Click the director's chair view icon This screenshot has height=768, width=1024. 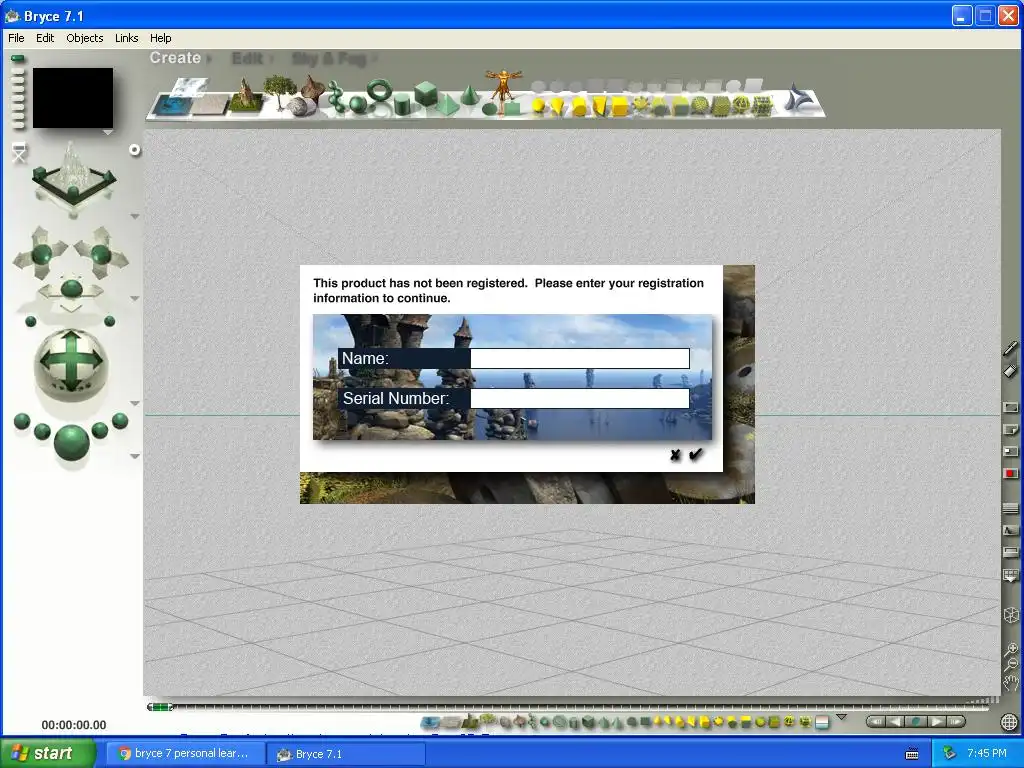[x=19, y=152]
